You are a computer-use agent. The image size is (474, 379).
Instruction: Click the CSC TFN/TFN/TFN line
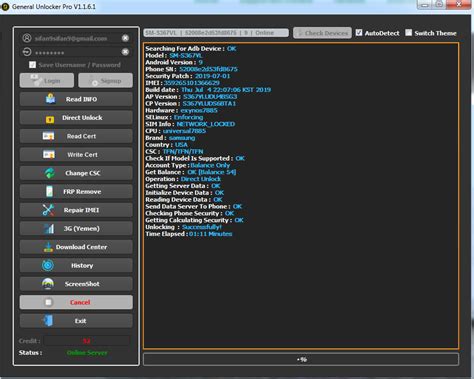tap(174, 152)
